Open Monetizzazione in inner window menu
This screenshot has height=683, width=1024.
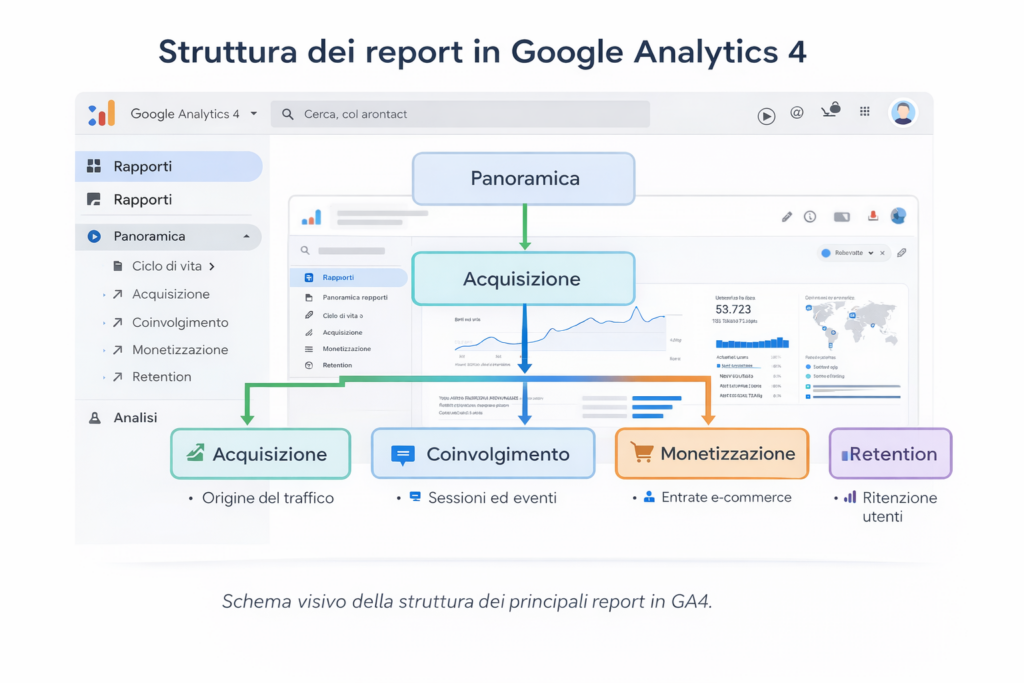(x=346, y=349)
